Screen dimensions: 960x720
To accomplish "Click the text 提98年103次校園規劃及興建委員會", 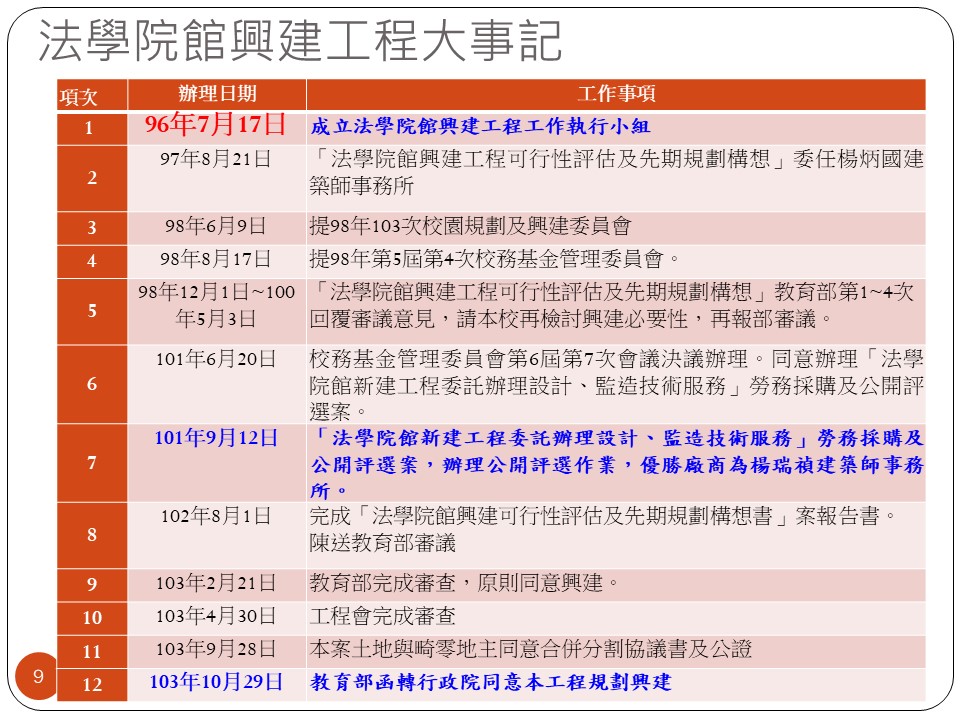I will click(x=470, y=226).
